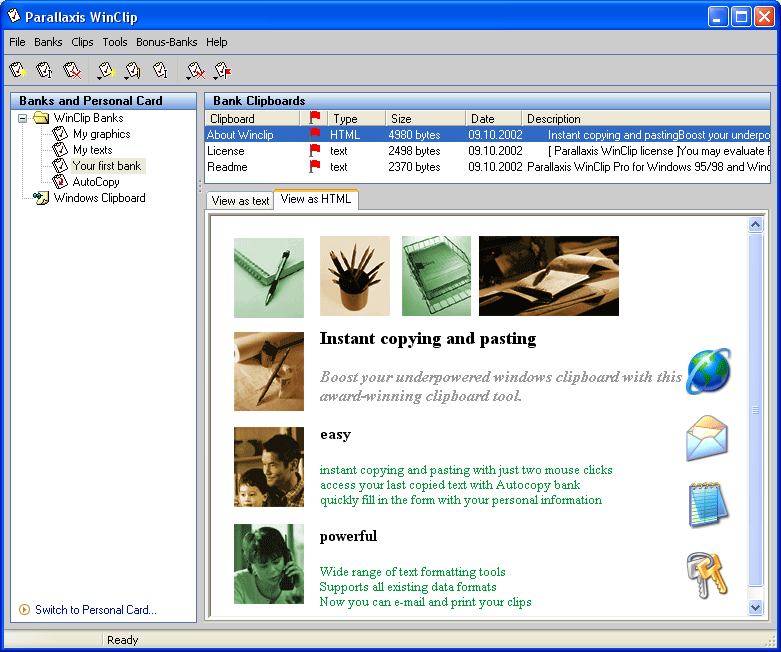Sort by the Size column header
The width and height of the screenshot is (781, 652).
[x=425, y=119]
